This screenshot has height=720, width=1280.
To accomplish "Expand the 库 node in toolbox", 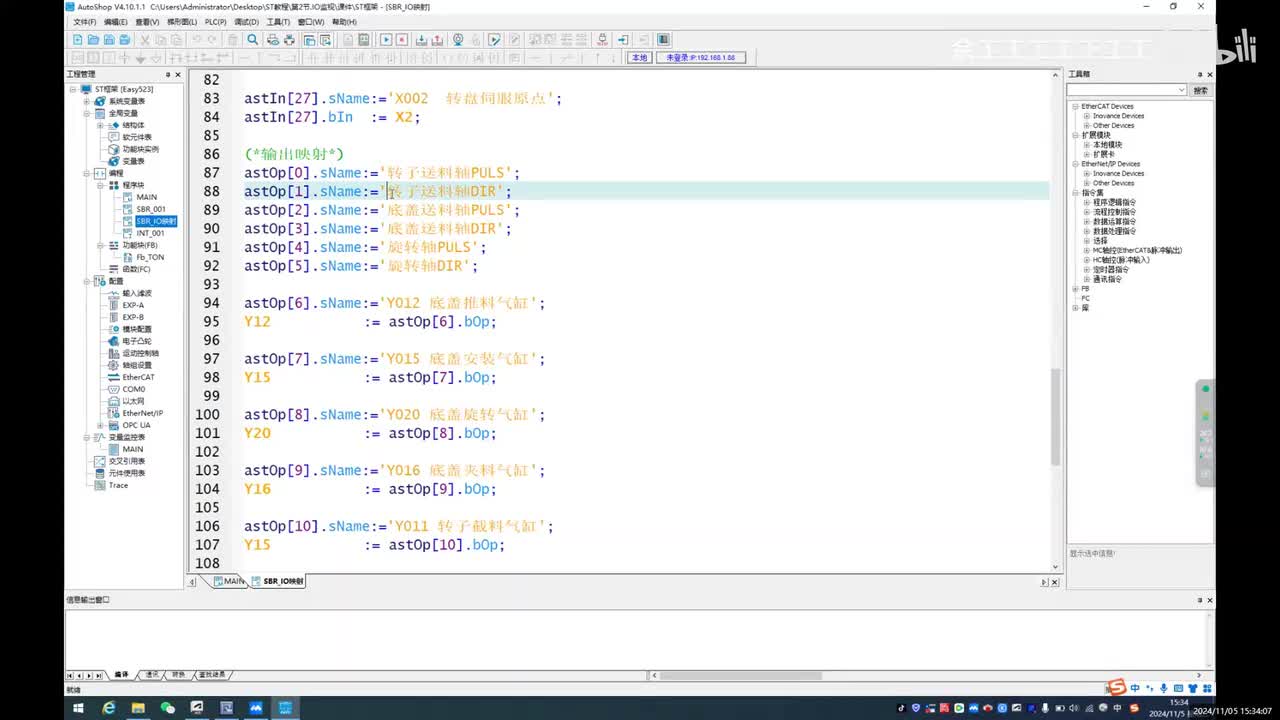I will tap(1075, 308).
